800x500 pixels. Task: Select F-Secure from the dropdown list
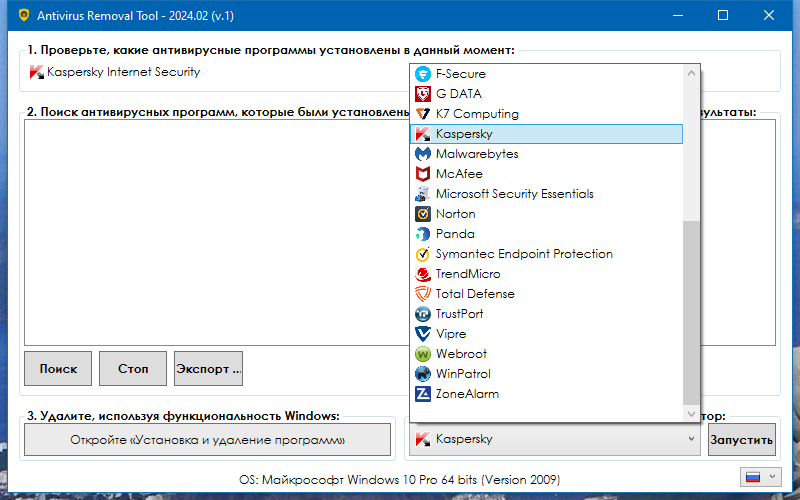point(546,74)
